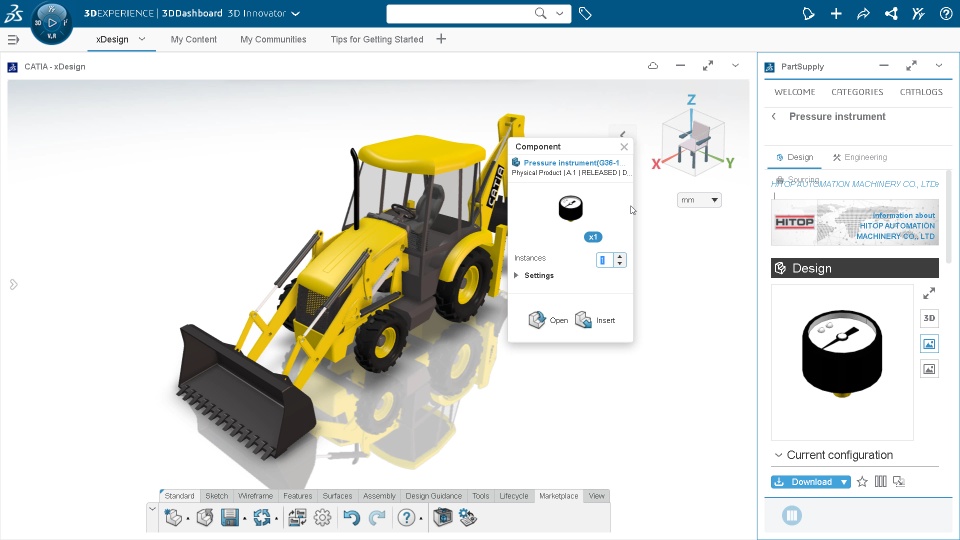Click the import second toolbar icon

pos(204,518)
